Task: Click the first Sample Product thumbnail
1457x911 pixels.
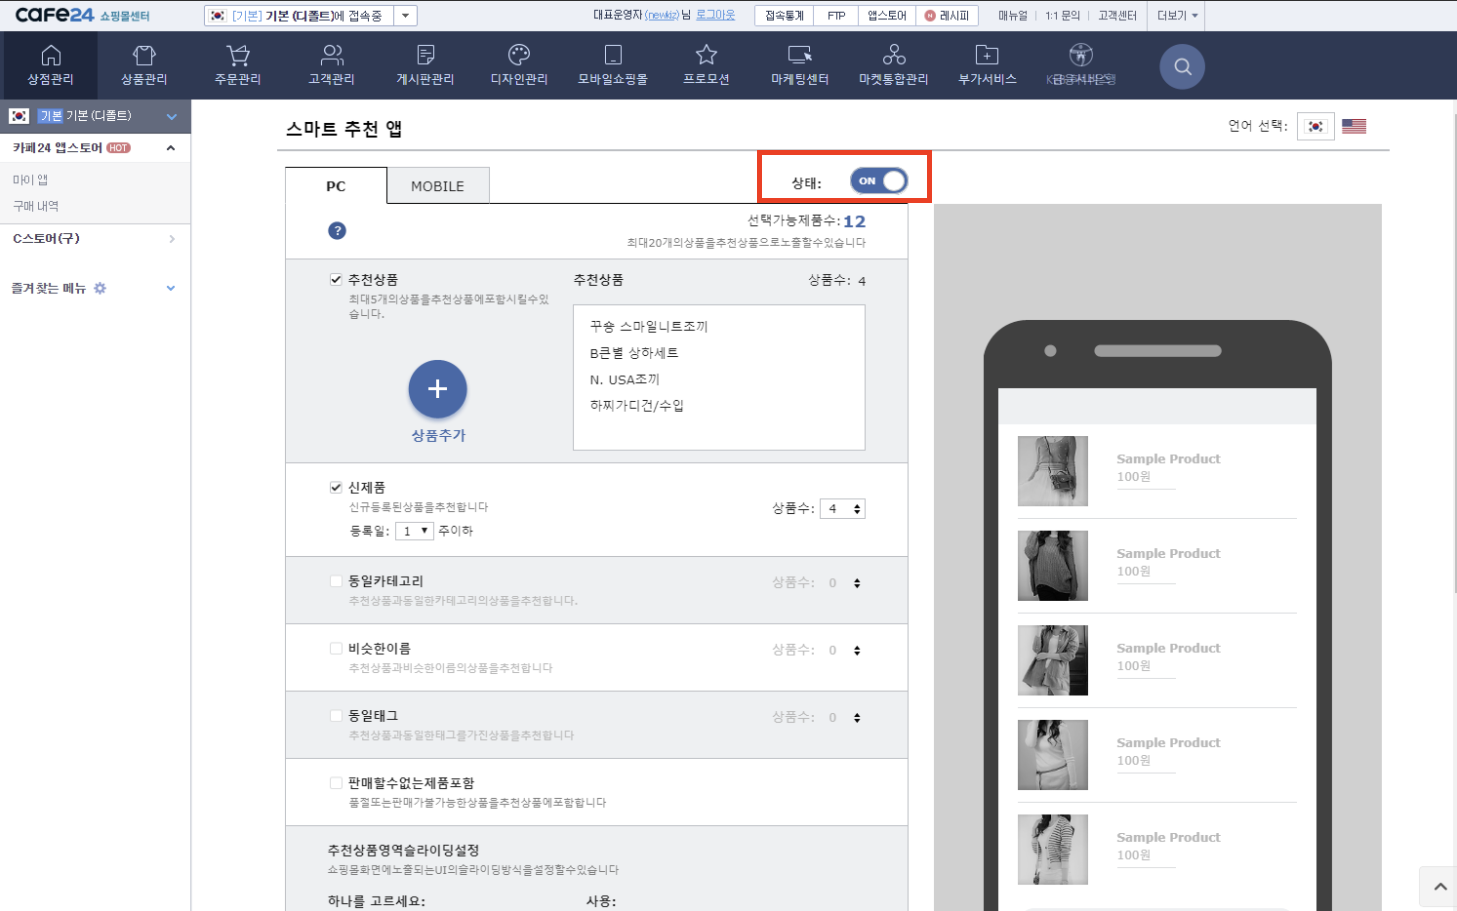Action: (1053, 471)
